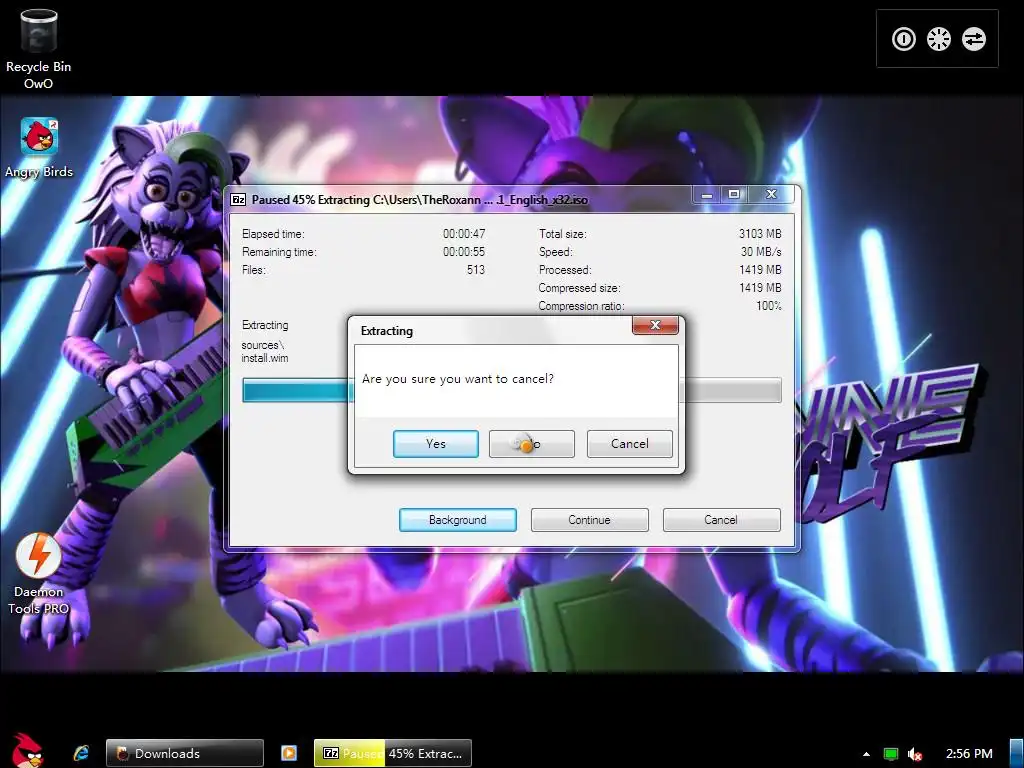
Task: Click the 'Are you sure you want to cancel?' text
Action: [457, 379]
